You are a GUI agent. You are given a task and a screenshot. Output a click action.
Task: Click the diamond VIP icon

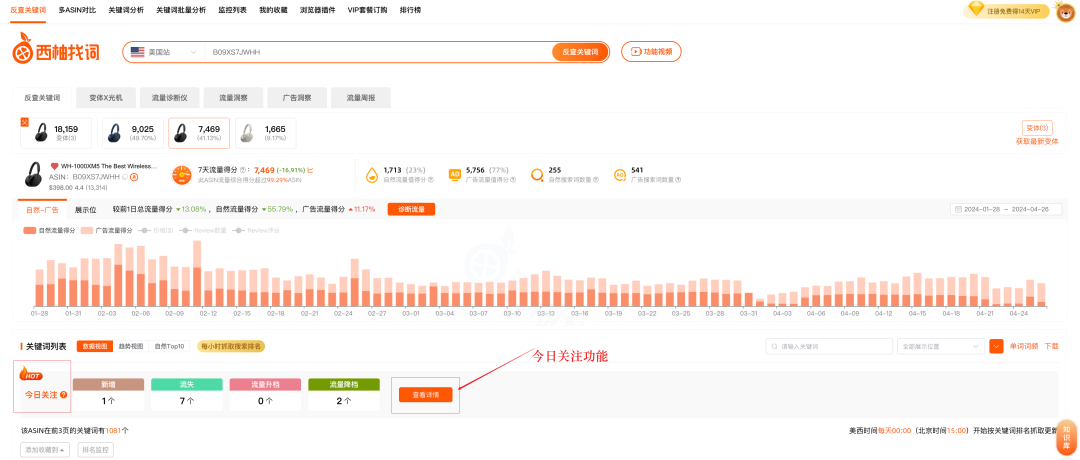(976, 9)
